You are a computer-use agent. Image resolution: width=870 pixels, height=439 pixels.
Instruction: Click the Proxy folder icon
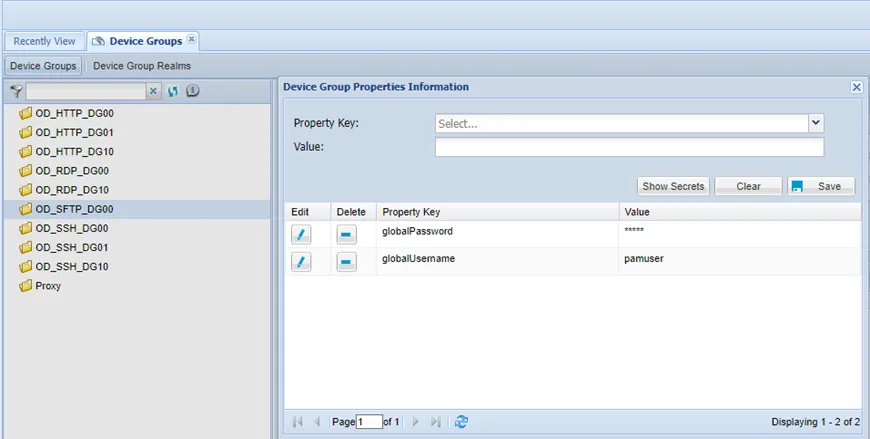(26, 286)
